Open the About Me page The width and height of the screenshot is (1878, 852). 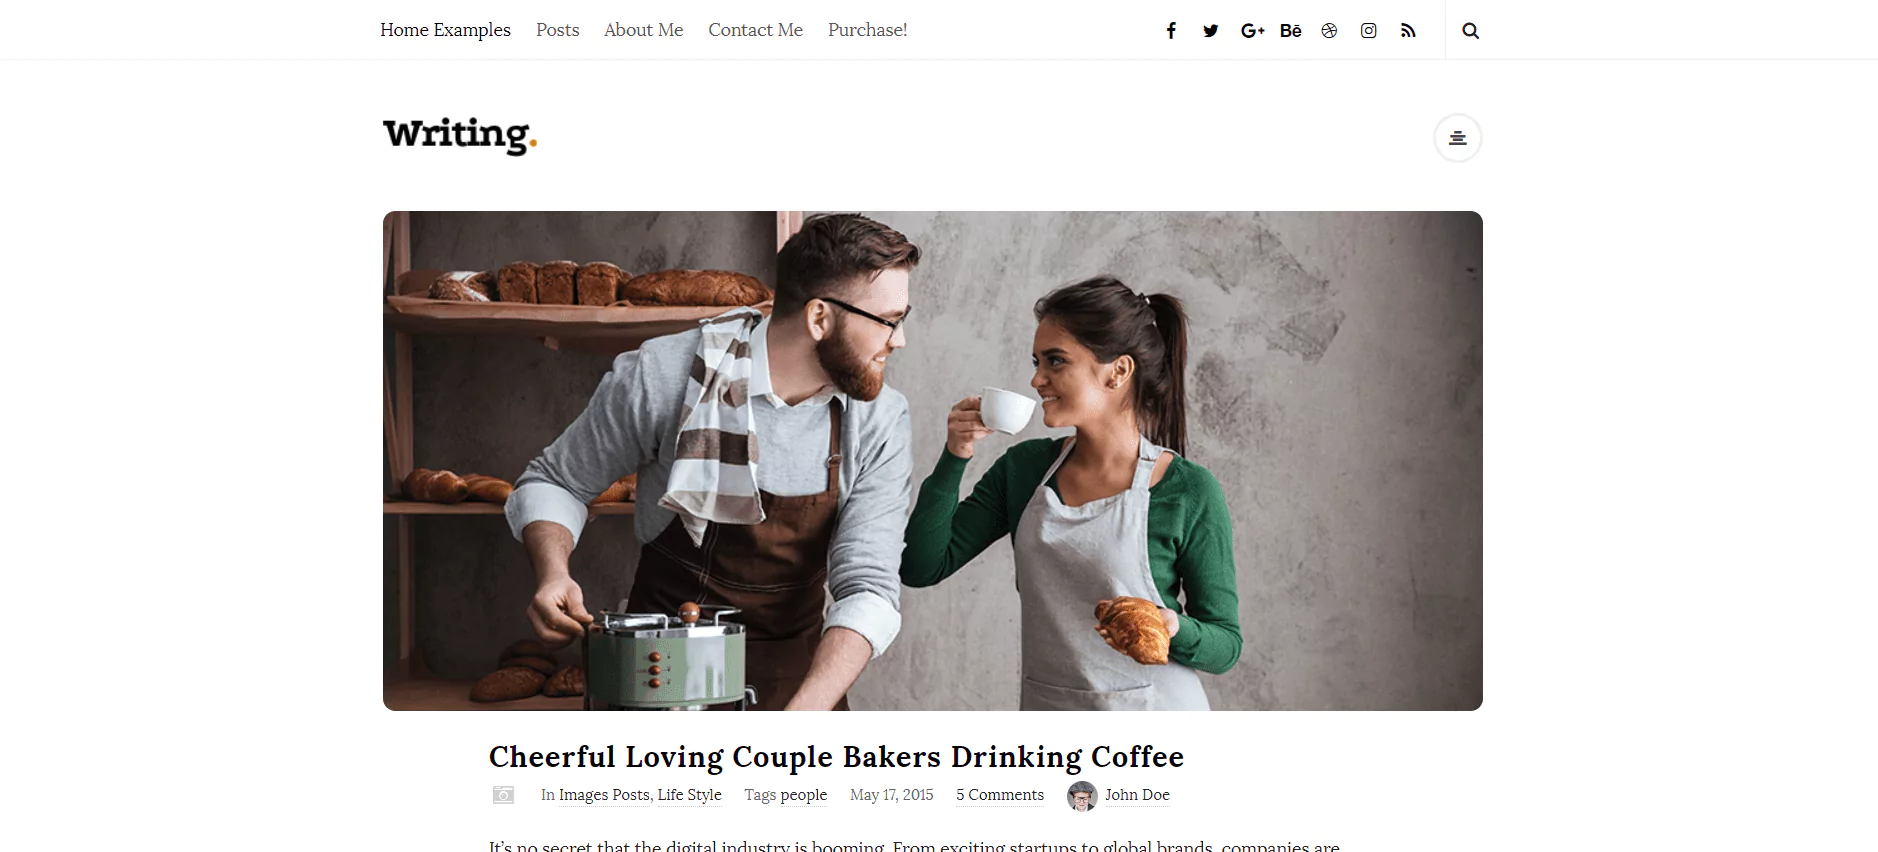tap(643, 30)
